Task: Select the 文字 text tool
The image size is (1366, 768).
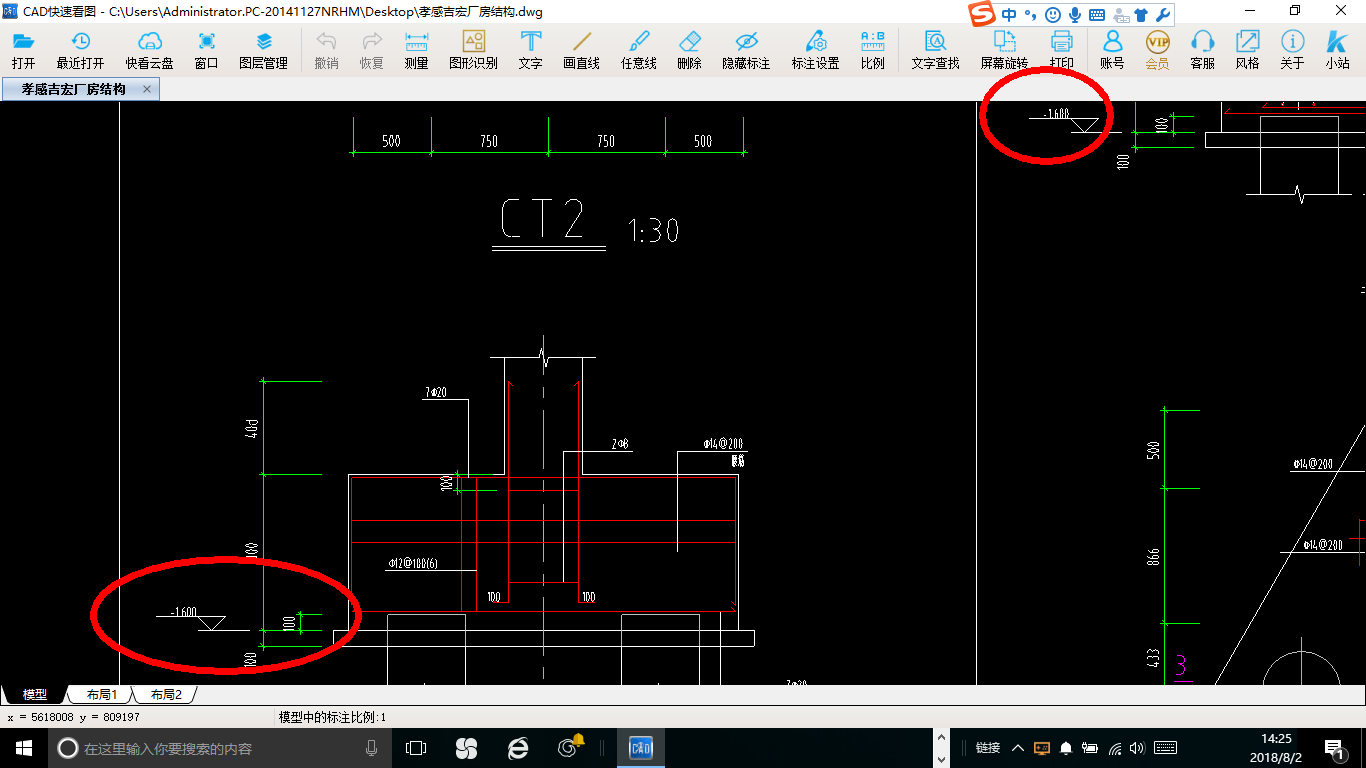Action: [x=531, y=50]
